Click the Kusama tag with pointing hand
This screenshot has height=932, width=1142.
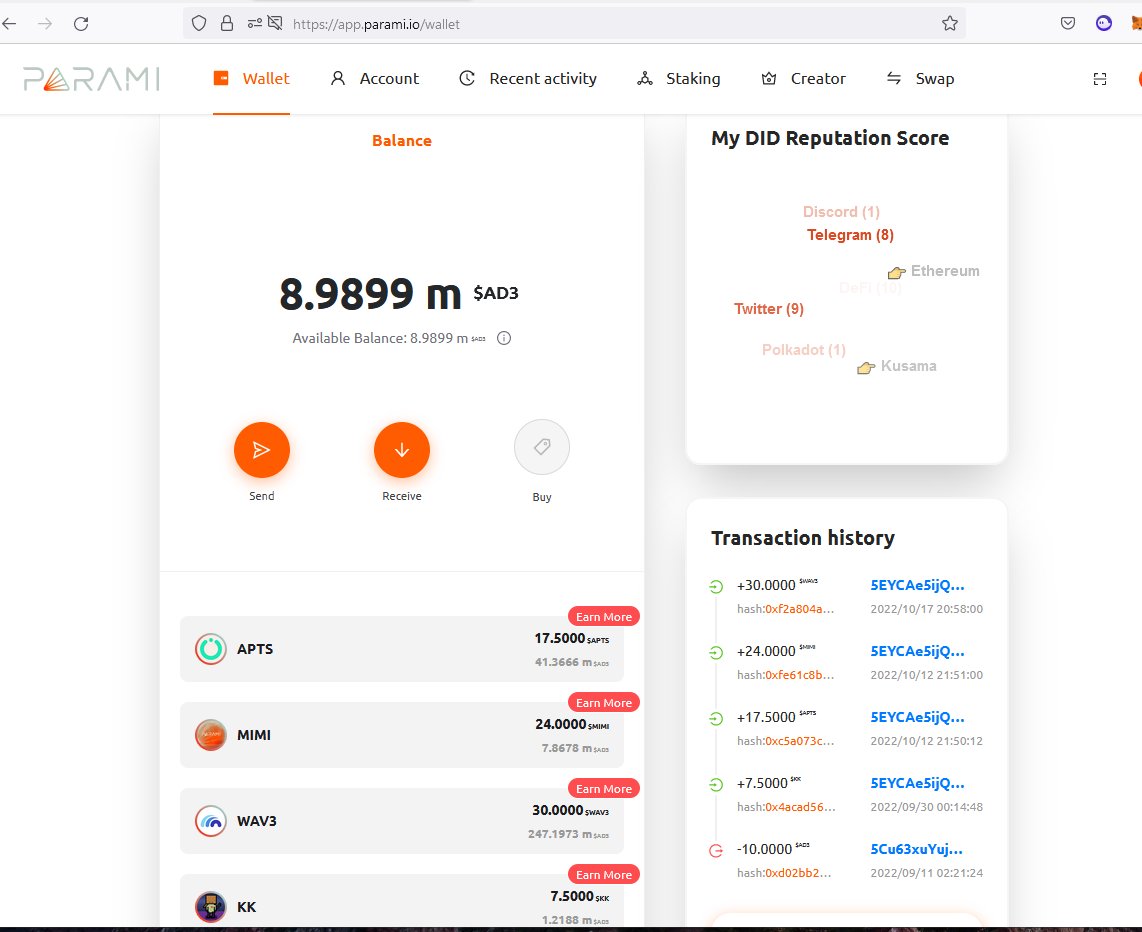coord(897,366)
